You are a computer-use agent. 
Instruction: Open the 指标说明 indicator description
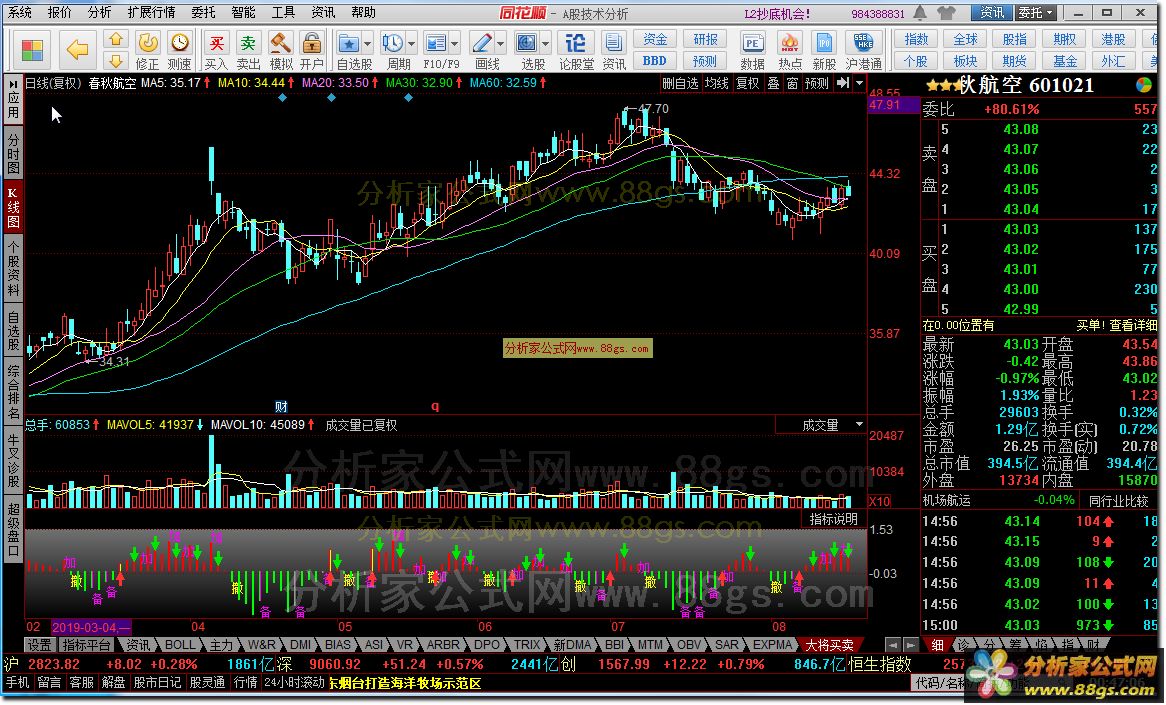(834, 518)
